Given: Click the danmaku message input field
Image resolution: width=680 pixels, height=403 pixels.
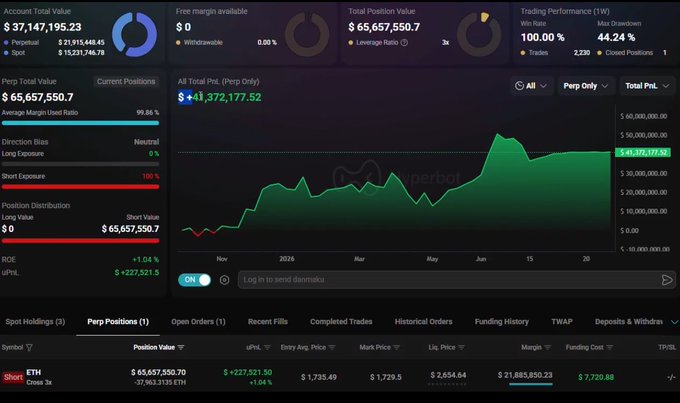Looking at the screenshot, I should (448, 280).
